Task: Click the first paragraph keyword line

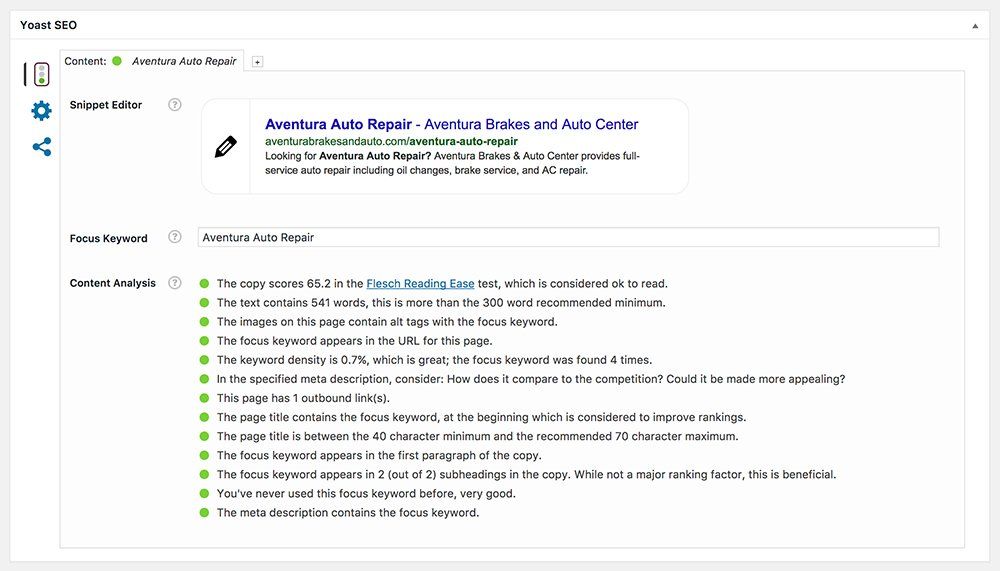Action: (379, 456)
